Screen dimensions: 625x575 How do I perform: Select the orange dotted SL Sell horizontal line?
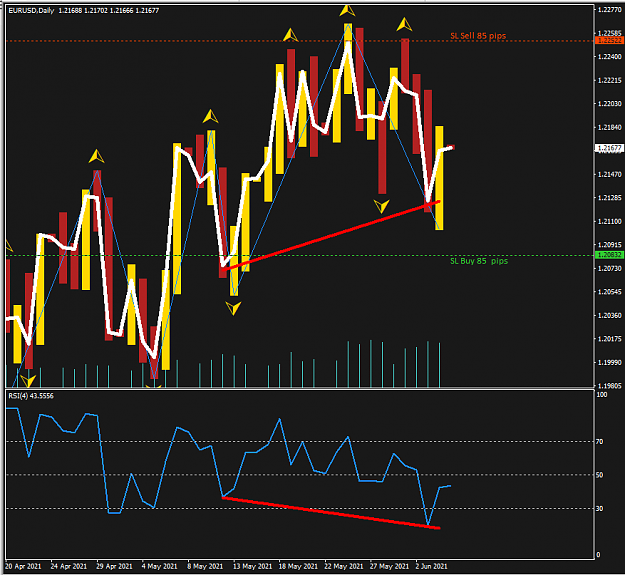[299, 41]
